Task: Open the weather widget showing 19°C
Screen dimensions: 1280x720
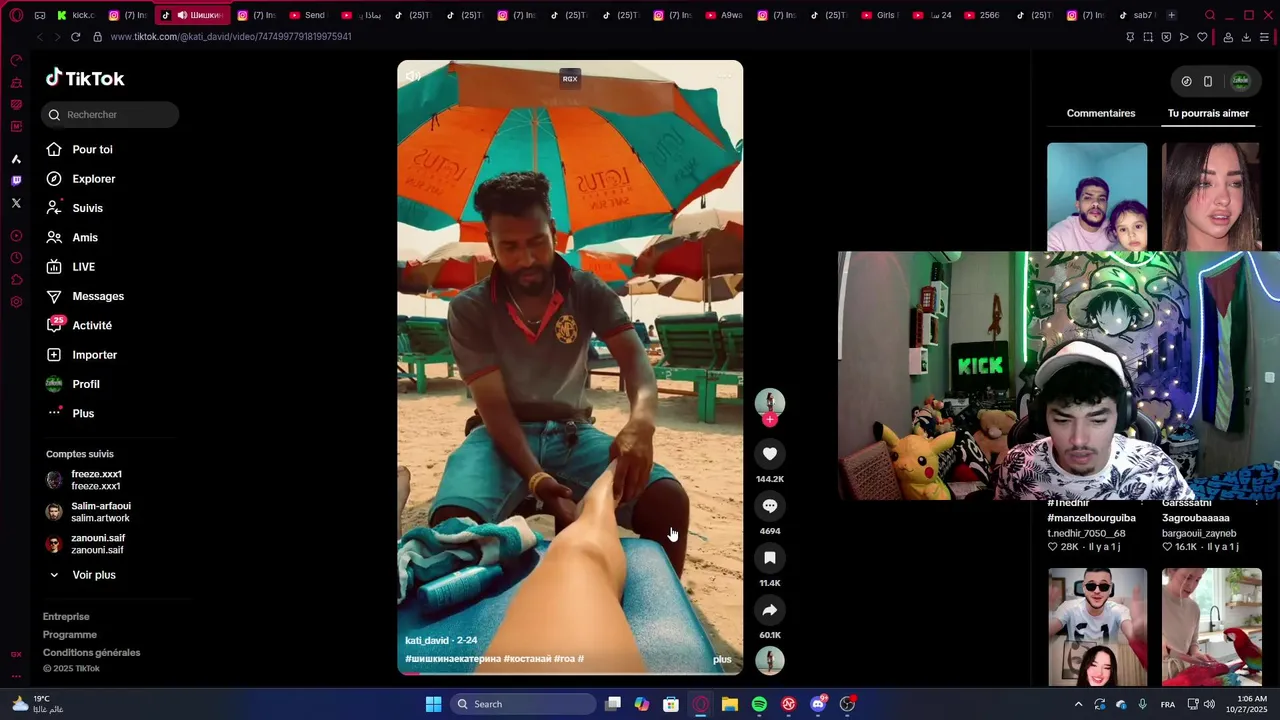Action: click(x=38, y=704)
